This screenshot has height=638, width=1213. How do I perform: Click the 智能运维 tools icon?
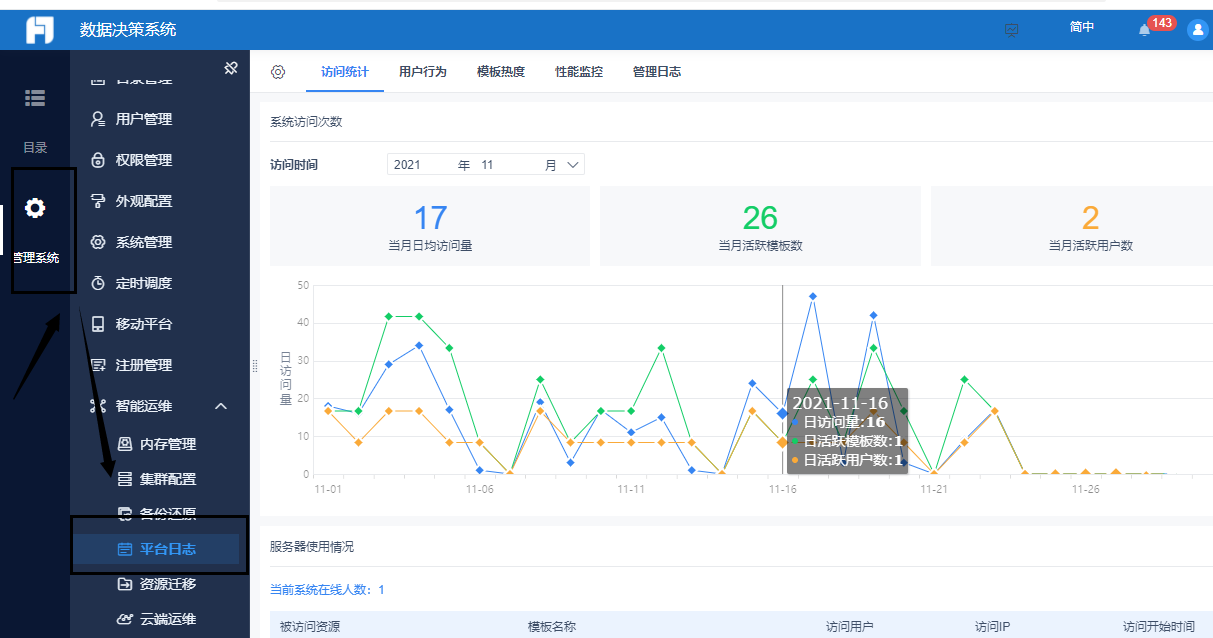coord(98,406)
